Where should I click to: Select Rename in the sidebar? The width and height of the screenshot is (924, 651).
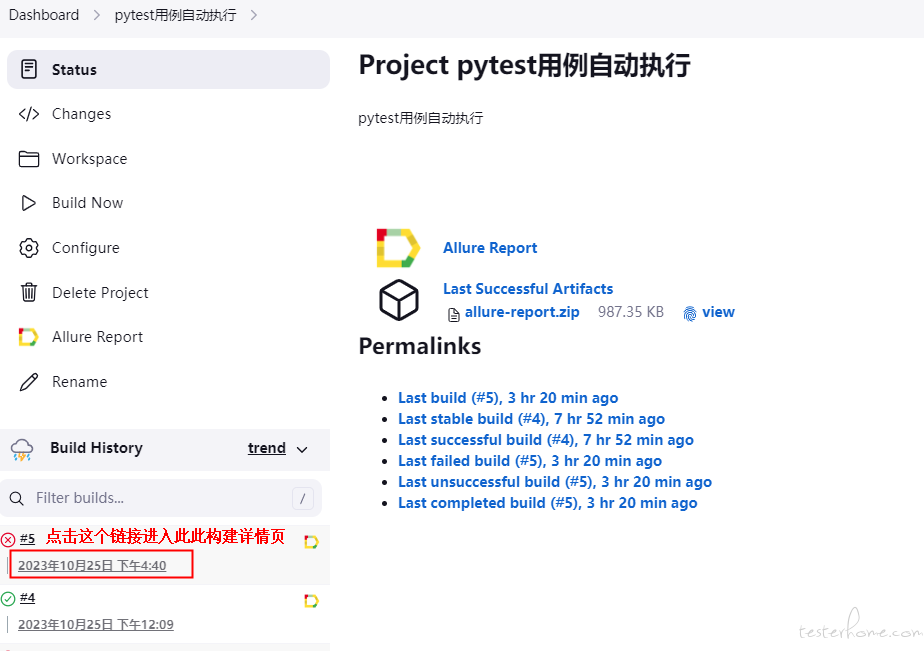click(x=169, y=382)
